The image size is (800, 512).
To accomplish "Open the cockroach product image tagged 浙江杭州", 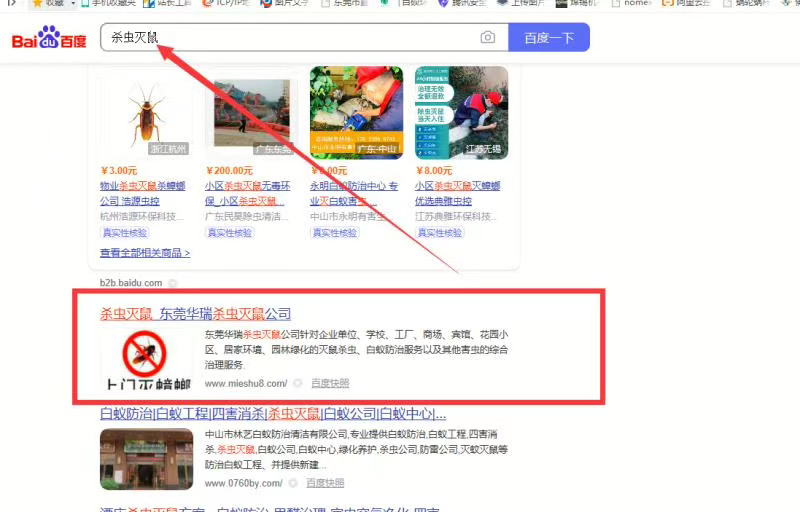I will click(x=146, y=113).
